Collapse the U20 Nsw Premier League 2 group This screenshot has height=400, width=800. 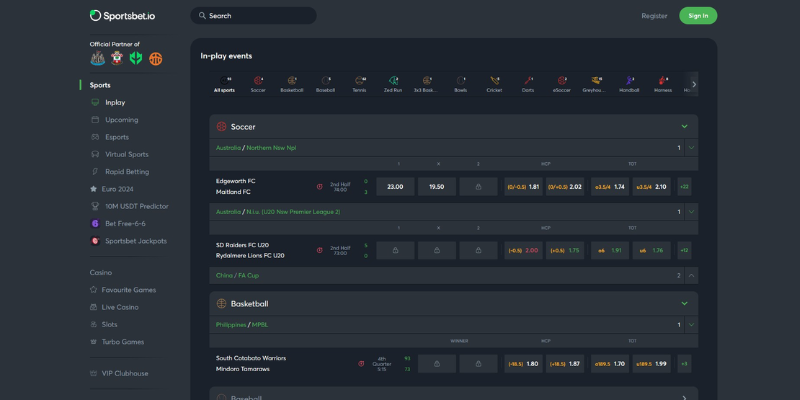[x=691, y=212]
